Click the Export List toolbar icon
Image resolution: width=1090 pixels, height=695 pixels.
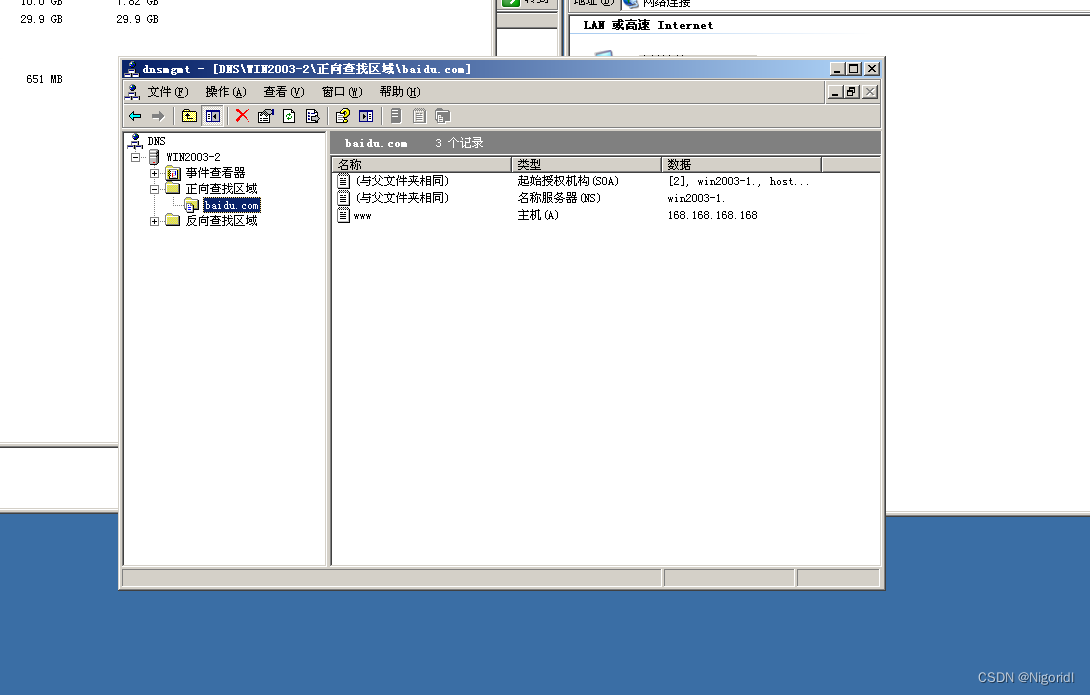click(313, 116)
